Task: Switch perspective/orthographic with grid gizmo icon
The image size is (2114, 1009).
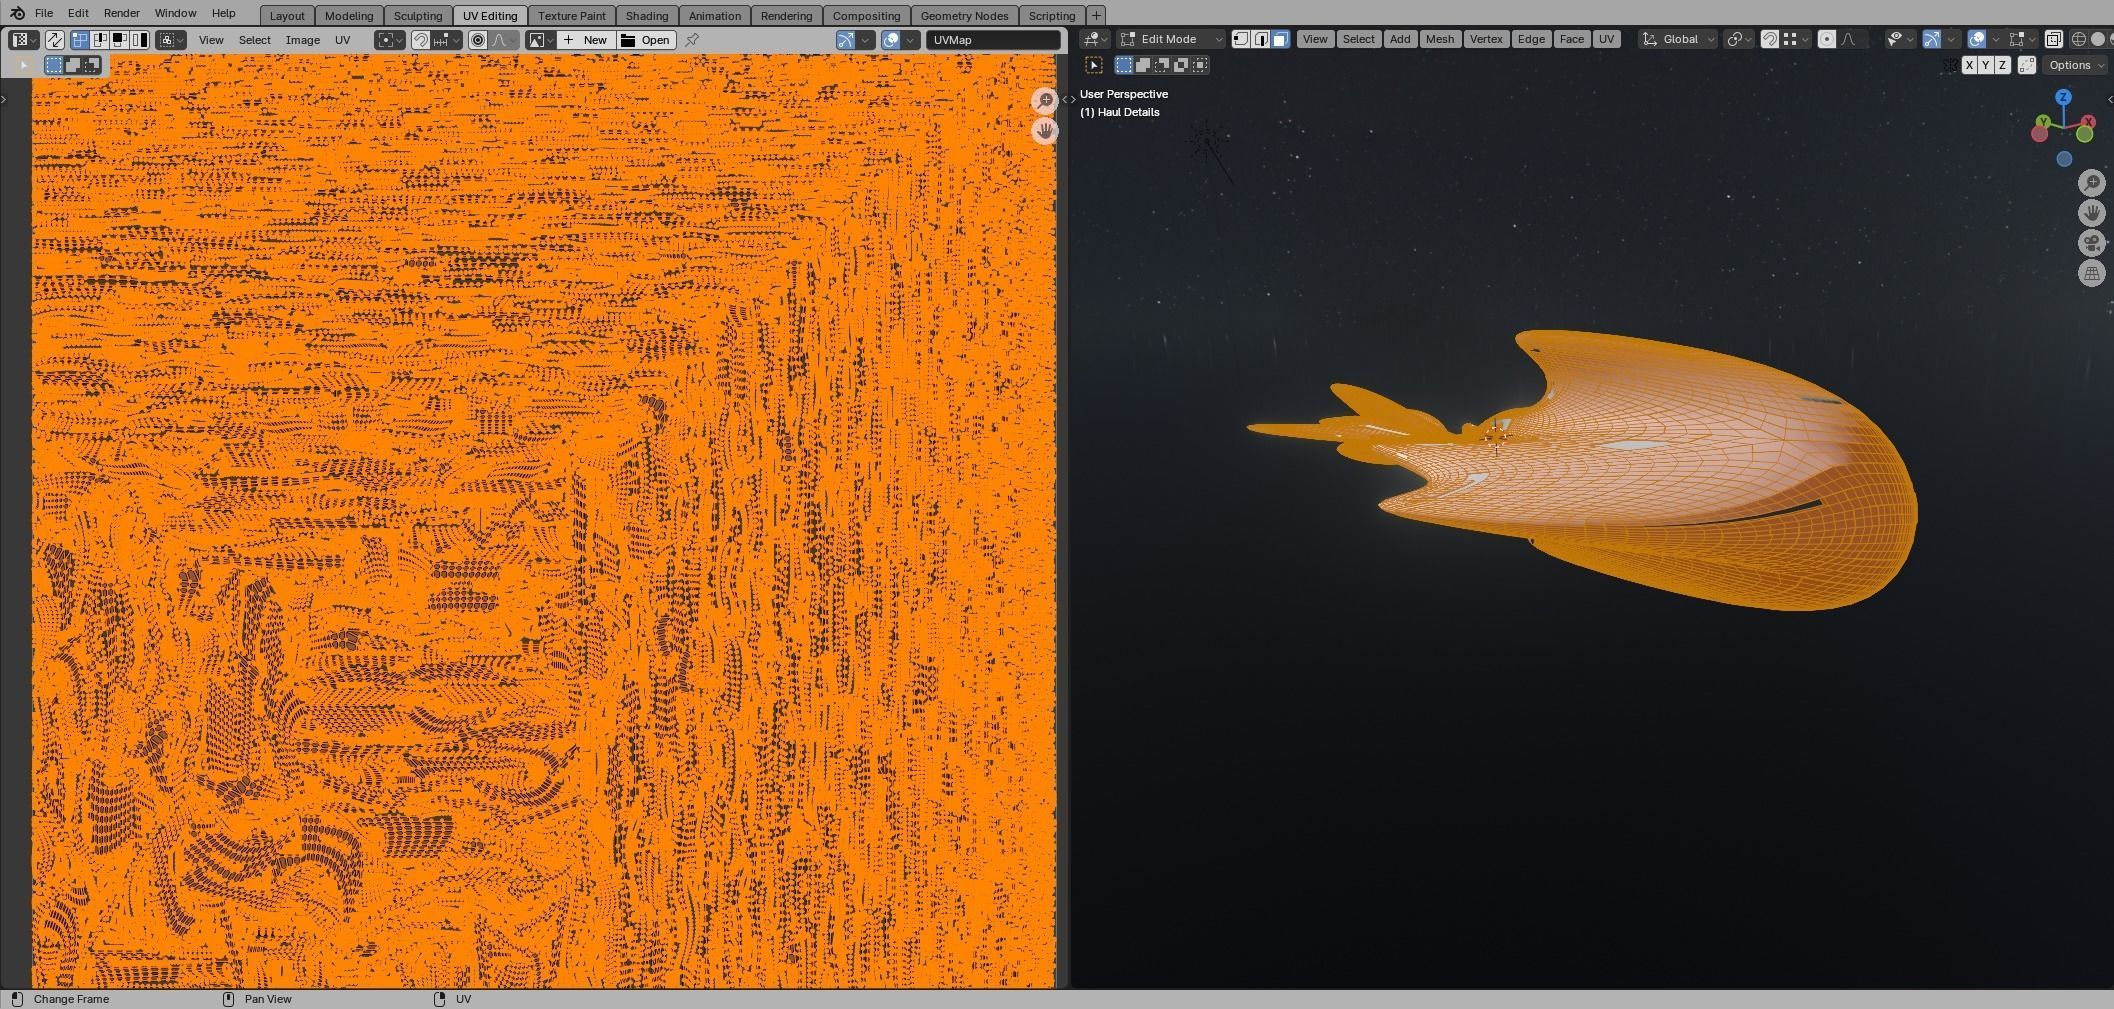Action: click(2092, 273)
